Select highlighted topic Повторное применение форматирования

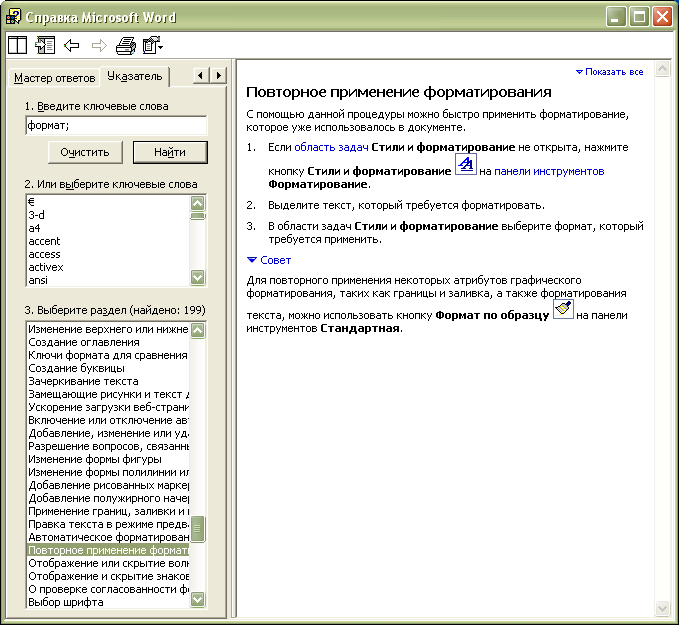(108, 550)
